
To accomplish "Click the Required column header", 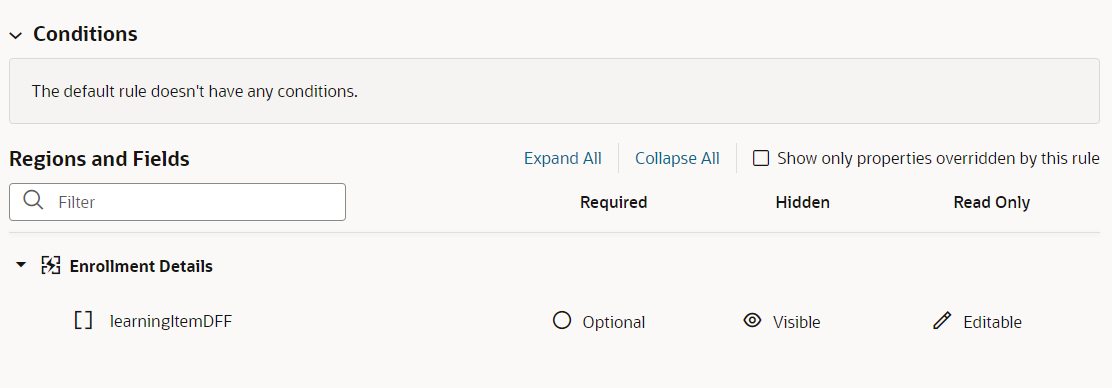I will [614, 203].
